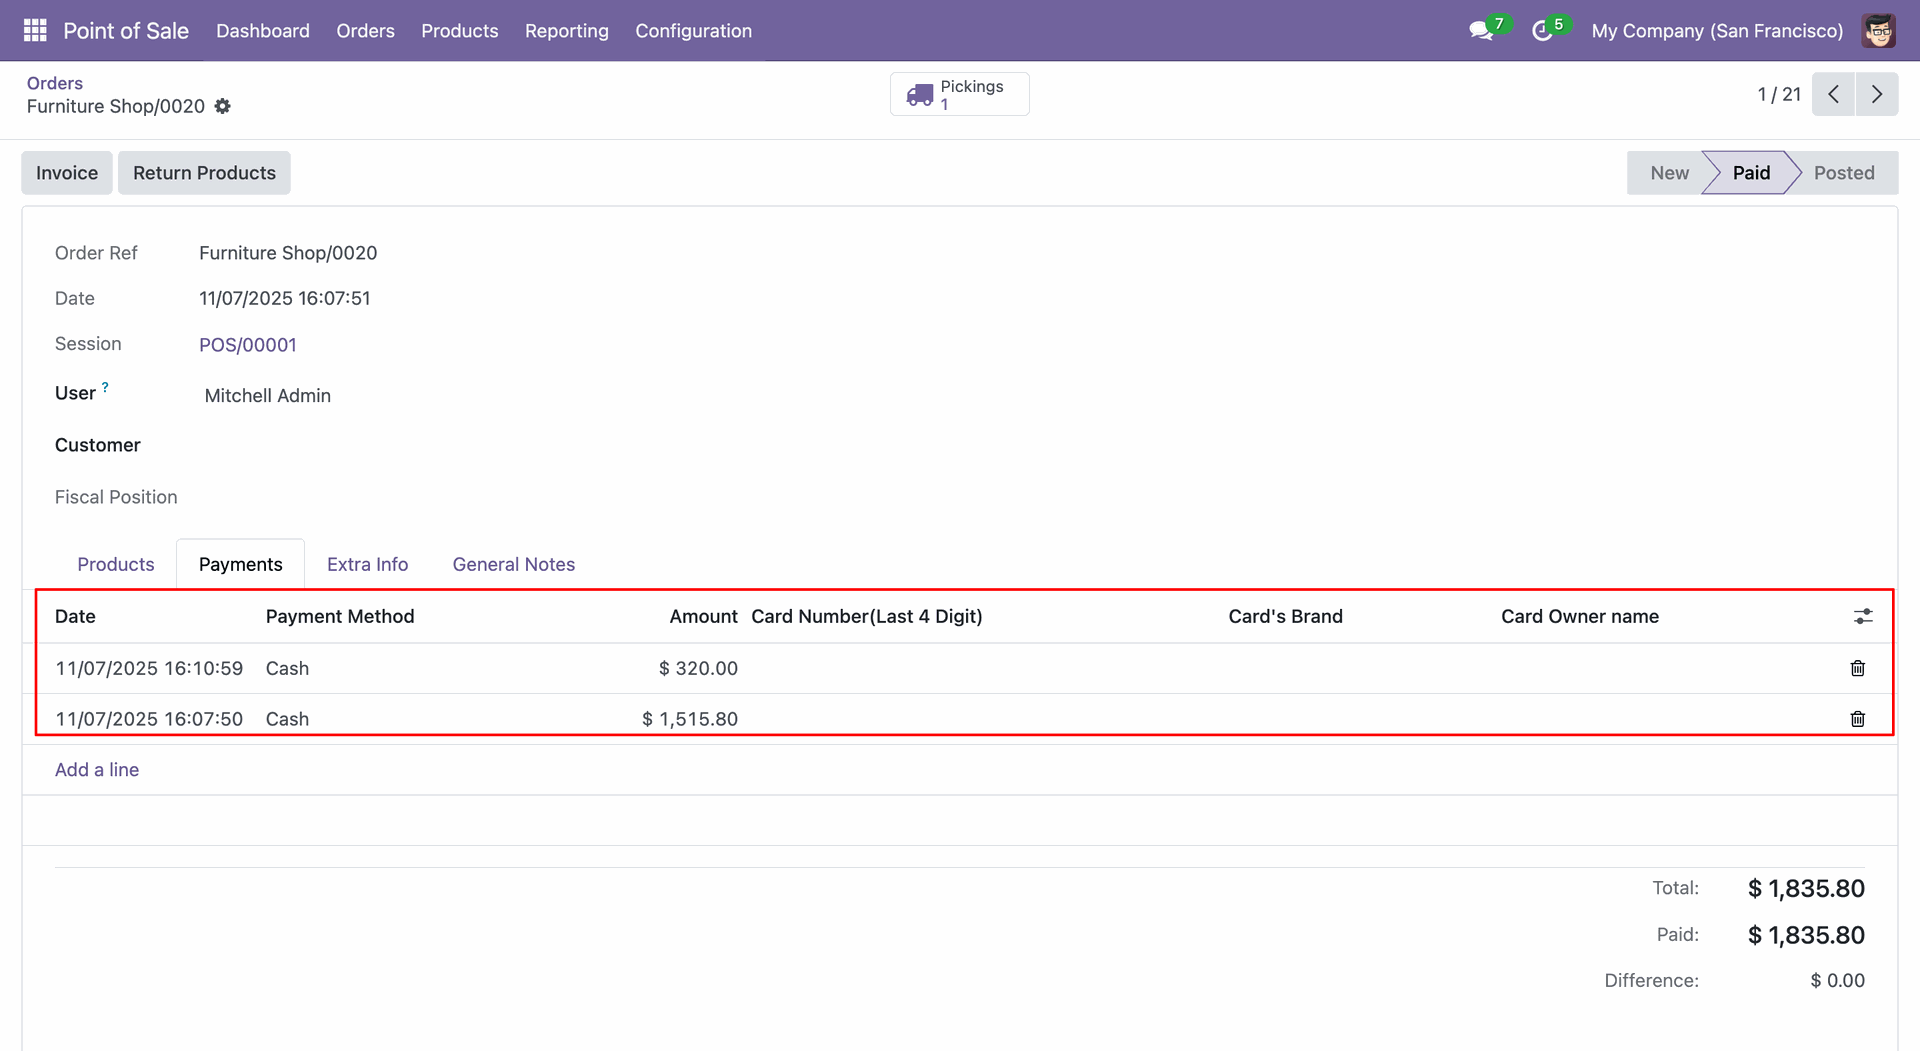The image size is (1920, 1051).
Task: Delete the $ 320.00 cash payment line
Action: (x=1857, y=668)
